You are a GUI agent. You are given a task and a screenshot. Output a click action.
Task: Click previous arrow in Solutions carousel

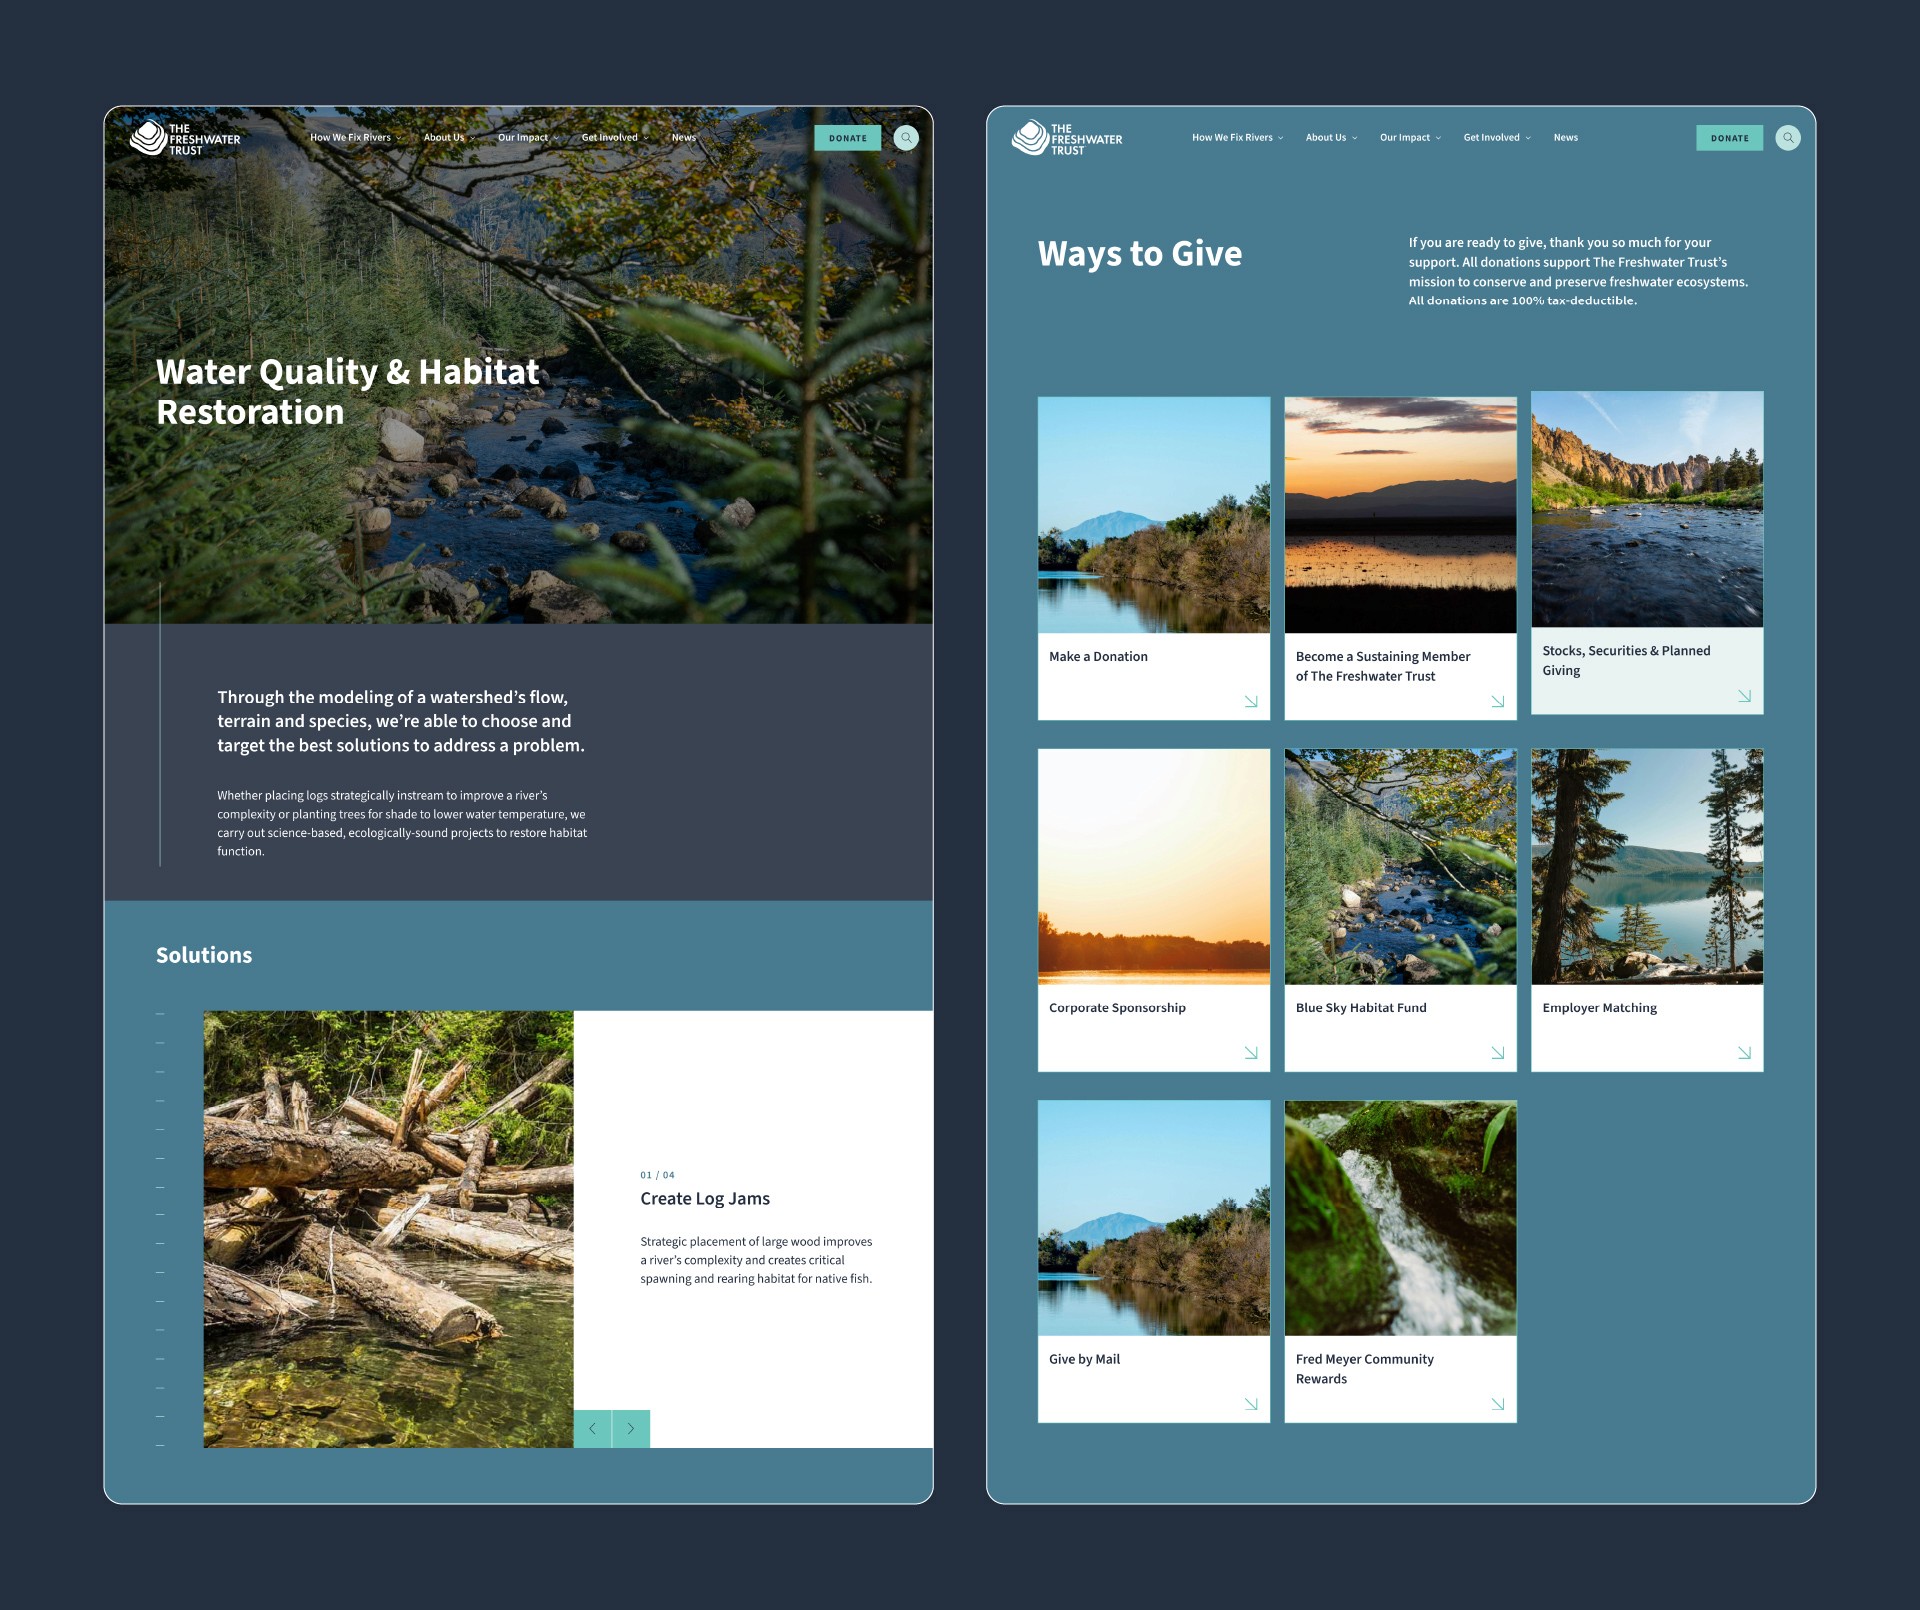[x=593, y=1429]
